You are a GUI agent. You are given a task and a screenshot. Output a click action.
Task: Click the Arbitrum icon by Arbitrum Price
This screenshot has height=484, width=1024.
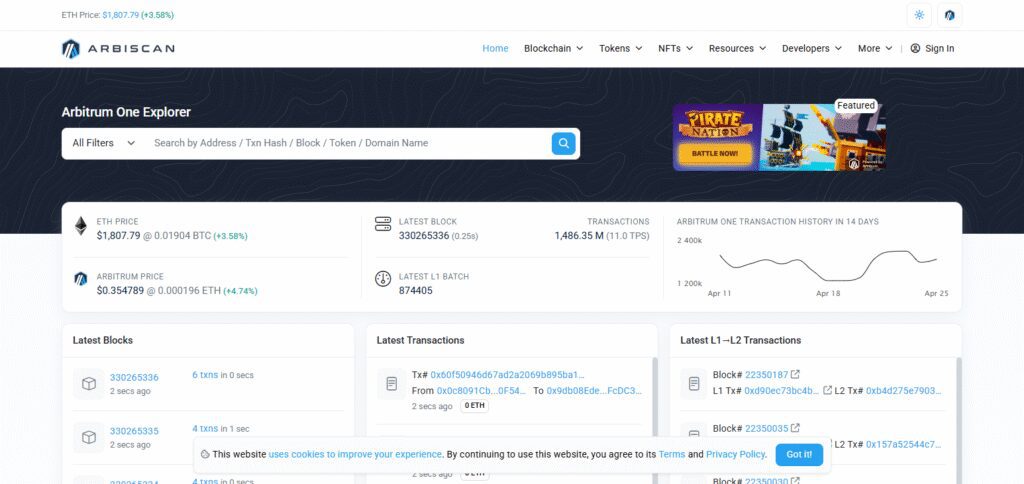point(80,279)
